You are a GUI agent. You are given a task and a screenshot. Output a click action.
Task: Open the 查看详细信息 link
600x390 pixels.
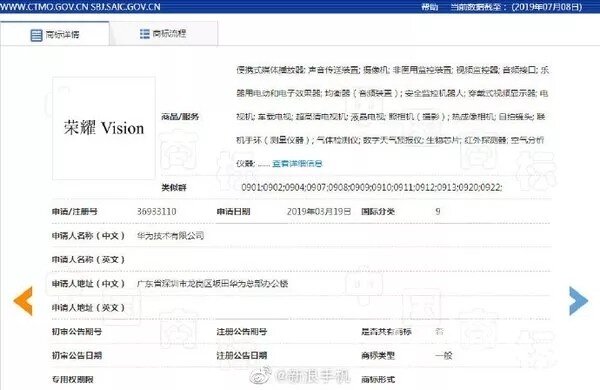coord(297,164)
